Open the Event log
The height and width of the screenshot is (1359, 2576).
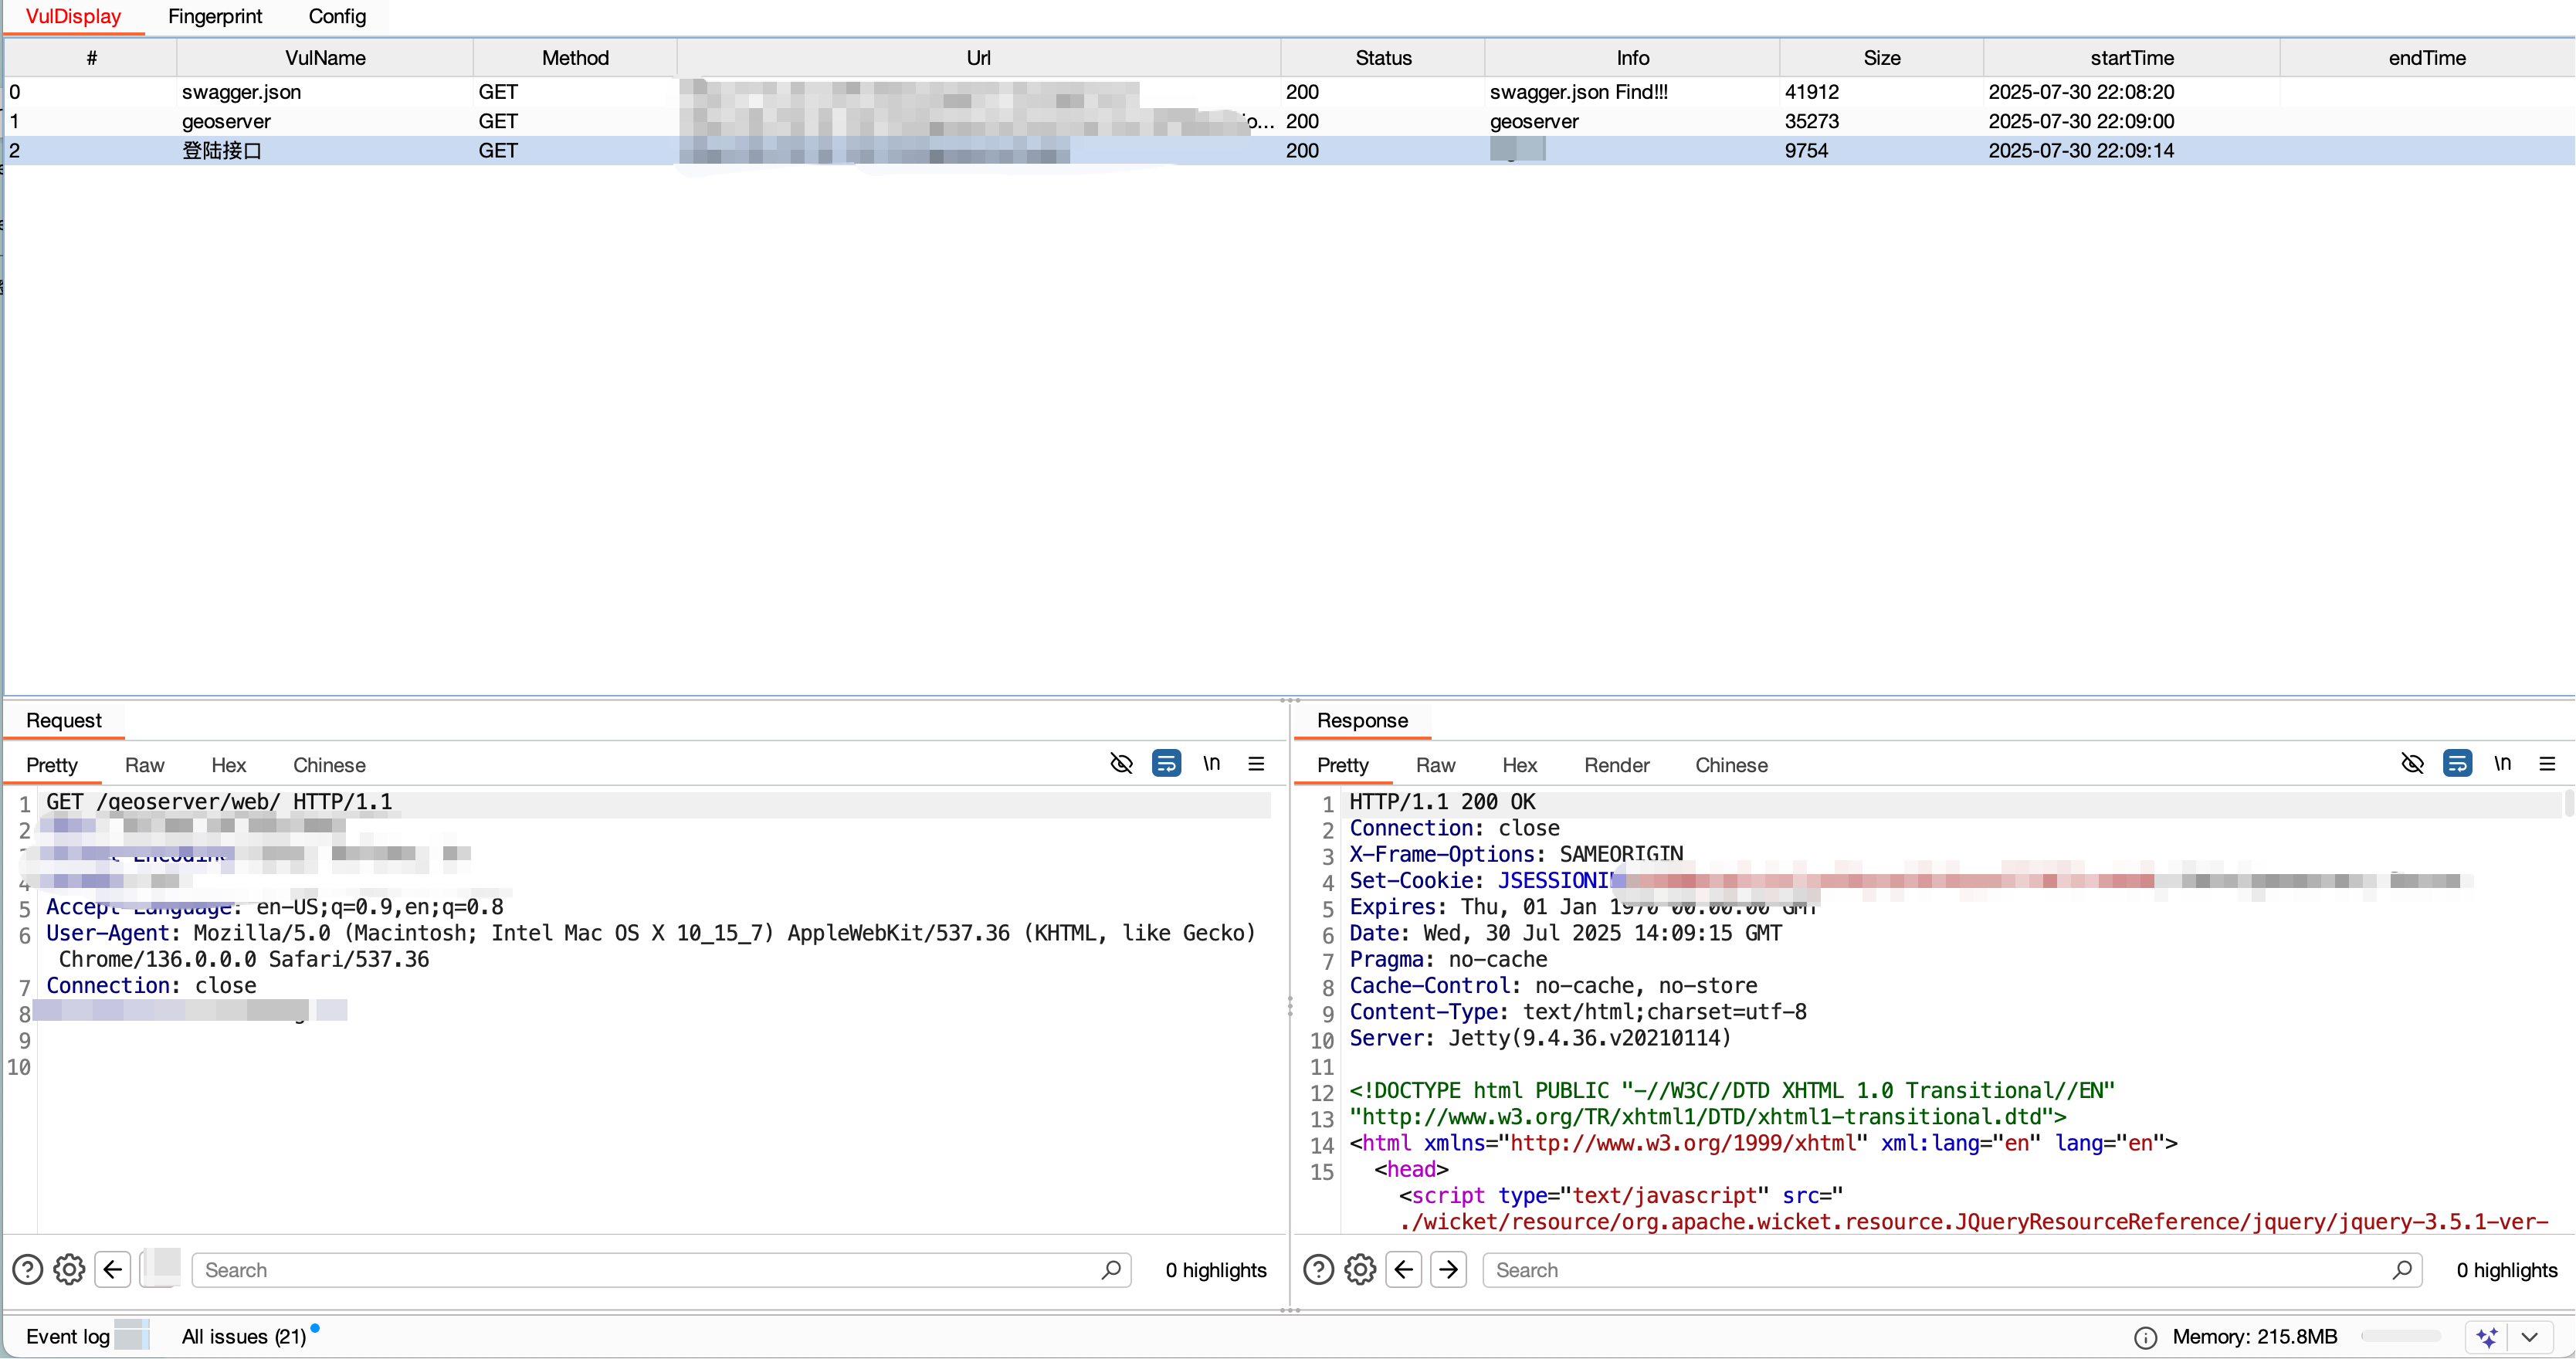pyautogui.click(x=67, y=1337)
